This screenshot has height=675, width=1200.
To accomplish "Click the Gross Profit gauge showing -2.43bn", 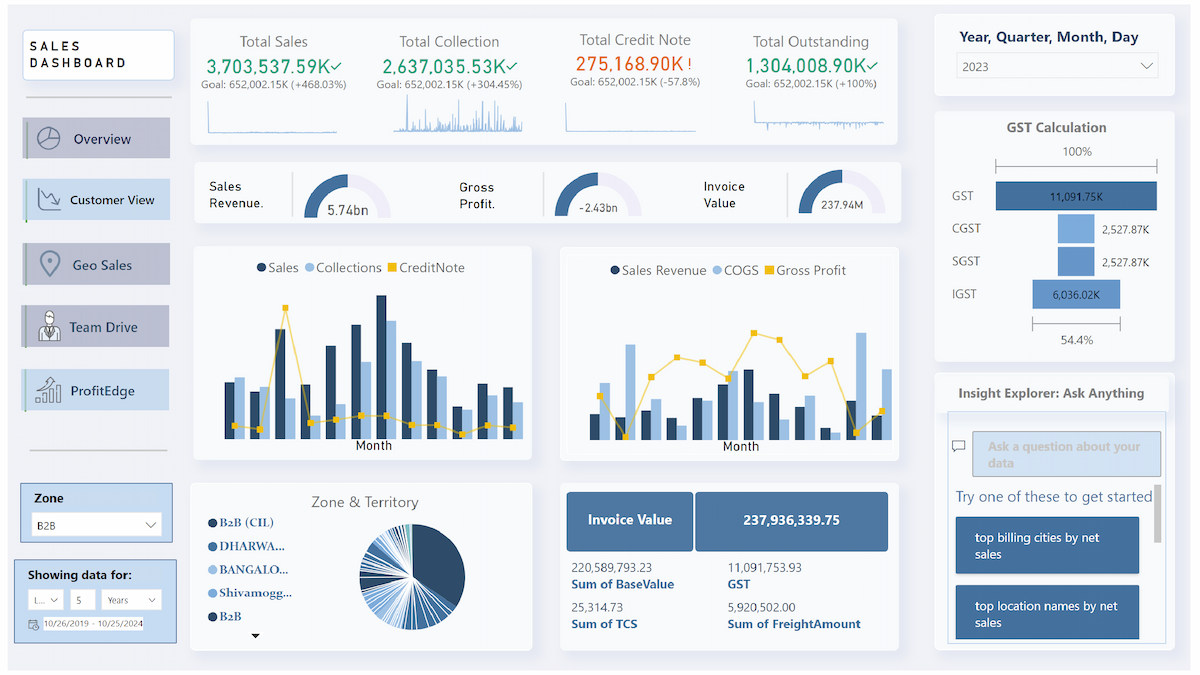I will point(597,195).
